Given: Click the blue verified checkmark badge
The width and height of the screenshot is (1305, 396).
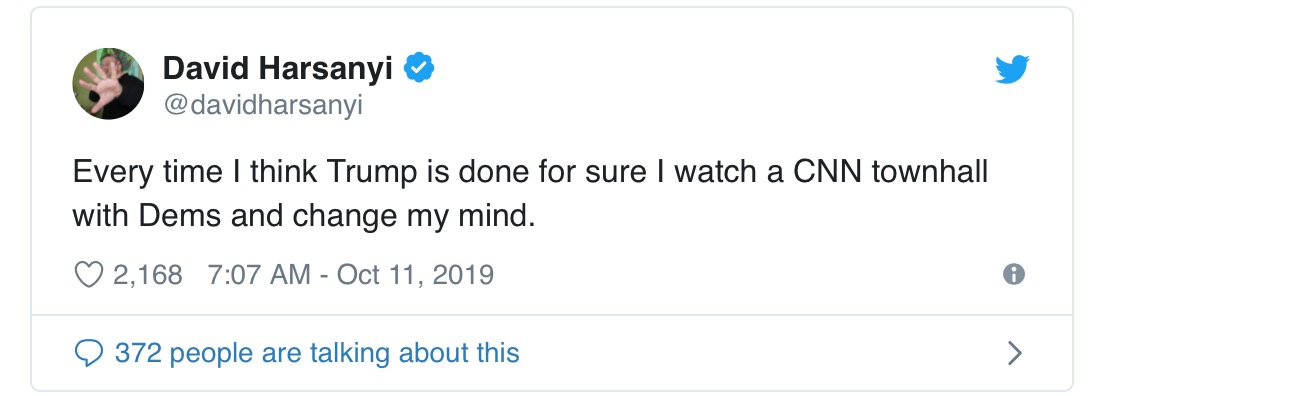Looking at the screenshot, I should click(x=418, y=69).
